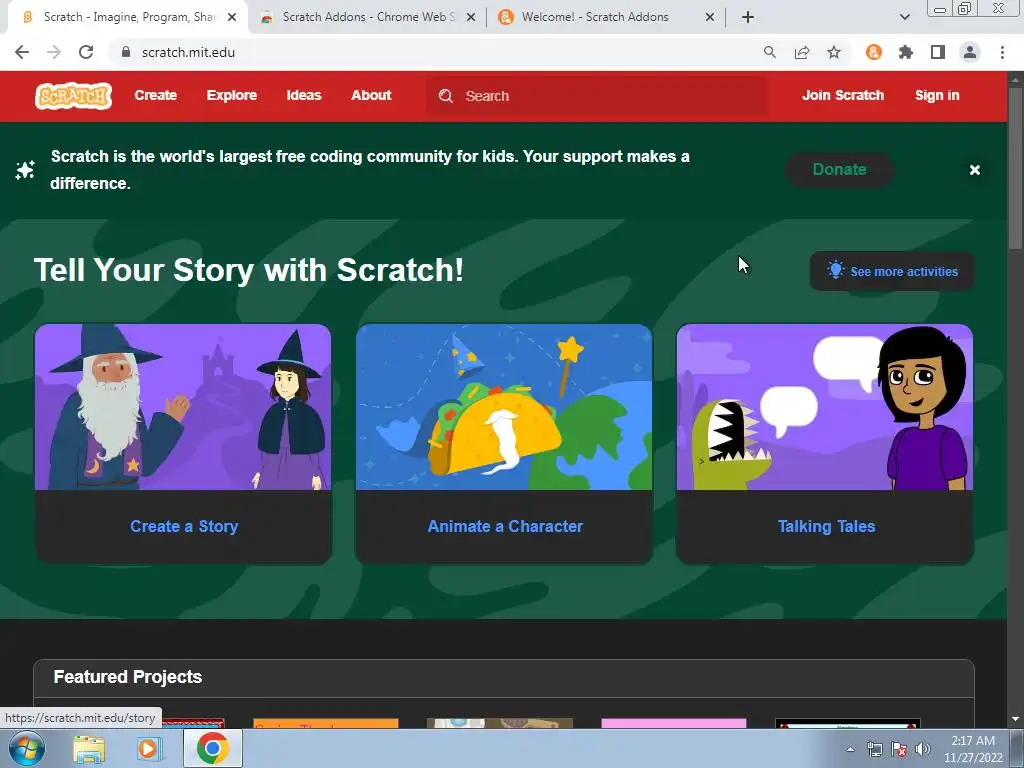Close the Welcome Scratch Addons tab

[710, 18]
